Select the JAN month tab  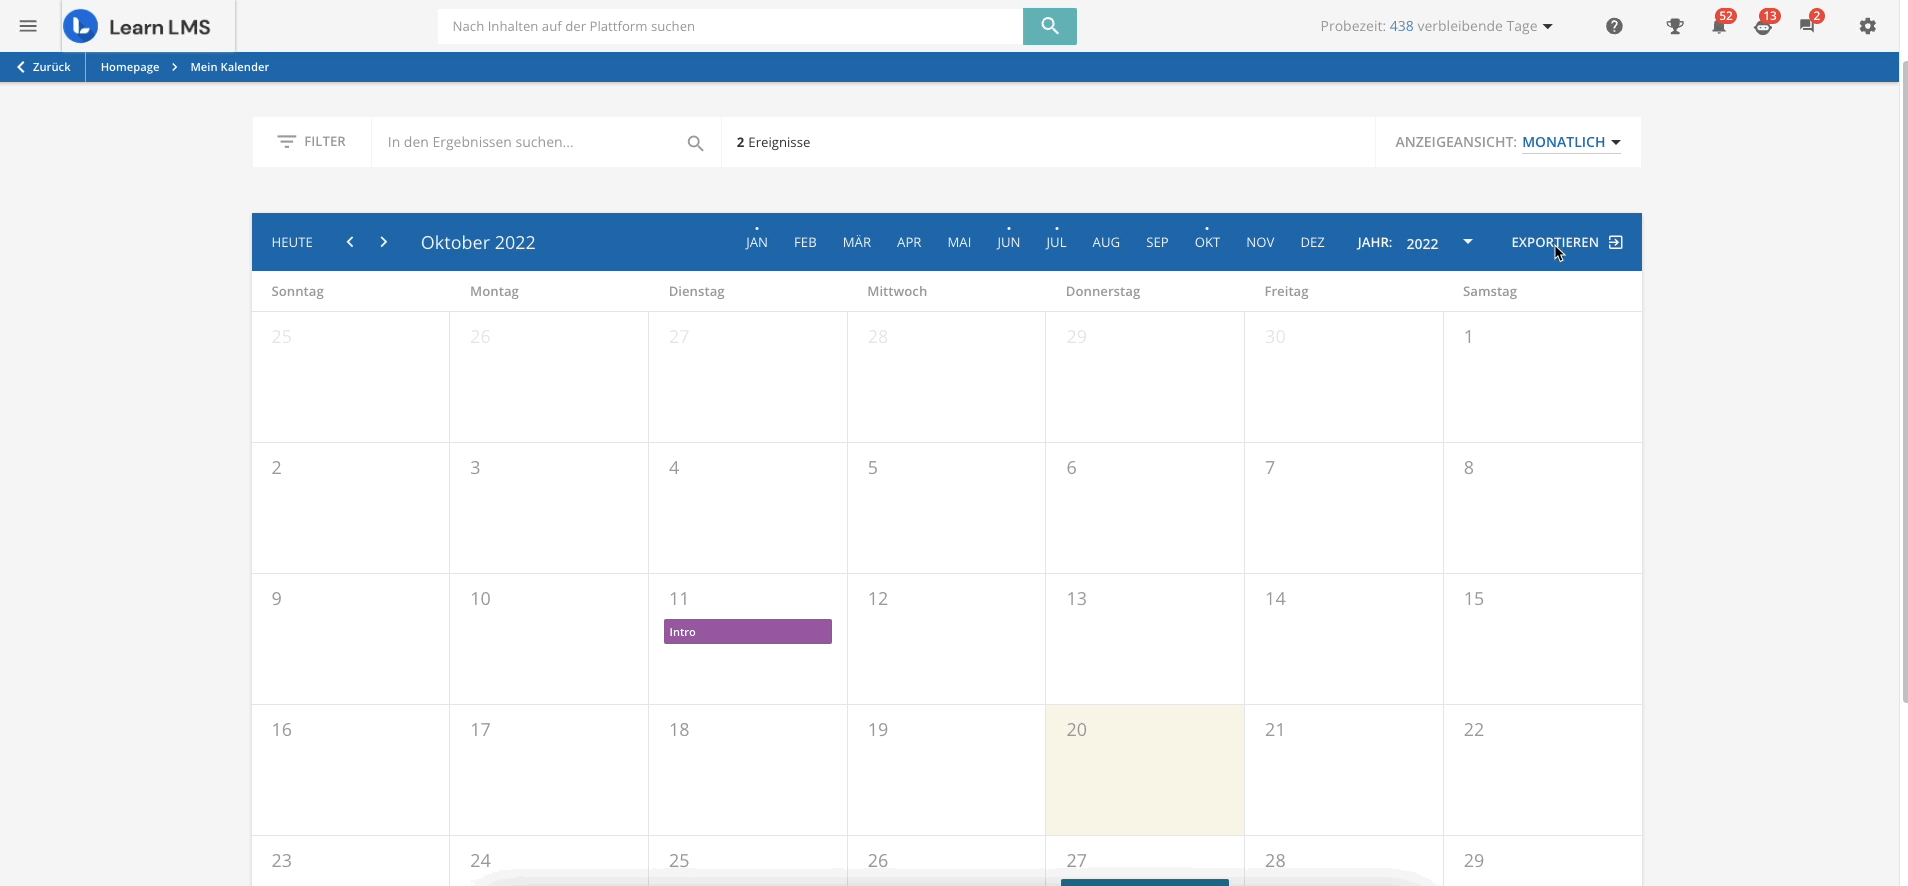[757, 242]
